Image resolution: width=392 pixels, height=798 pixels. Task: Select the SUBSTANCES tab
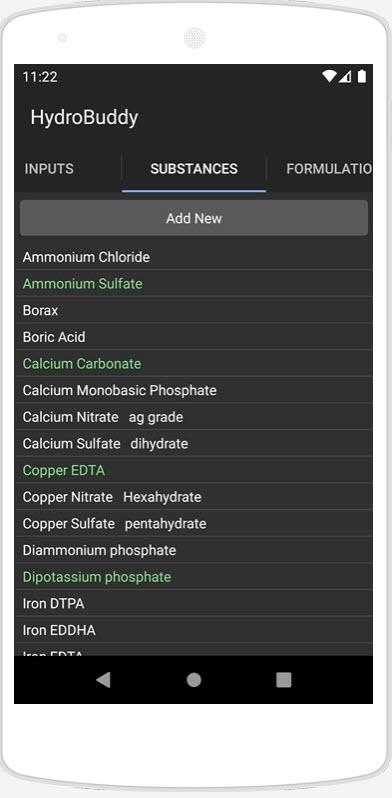(194, 169)
